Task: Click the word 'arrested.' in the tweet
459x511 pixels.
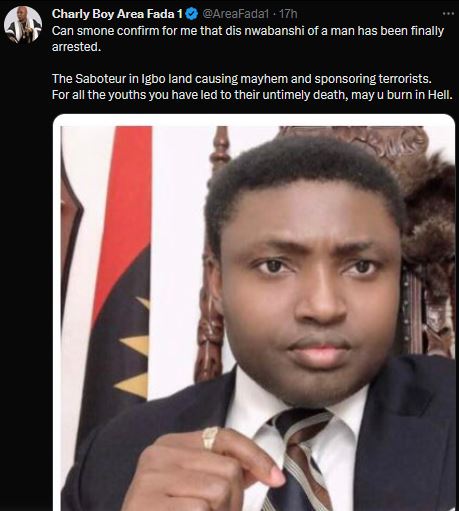Action: pos(76,47)
